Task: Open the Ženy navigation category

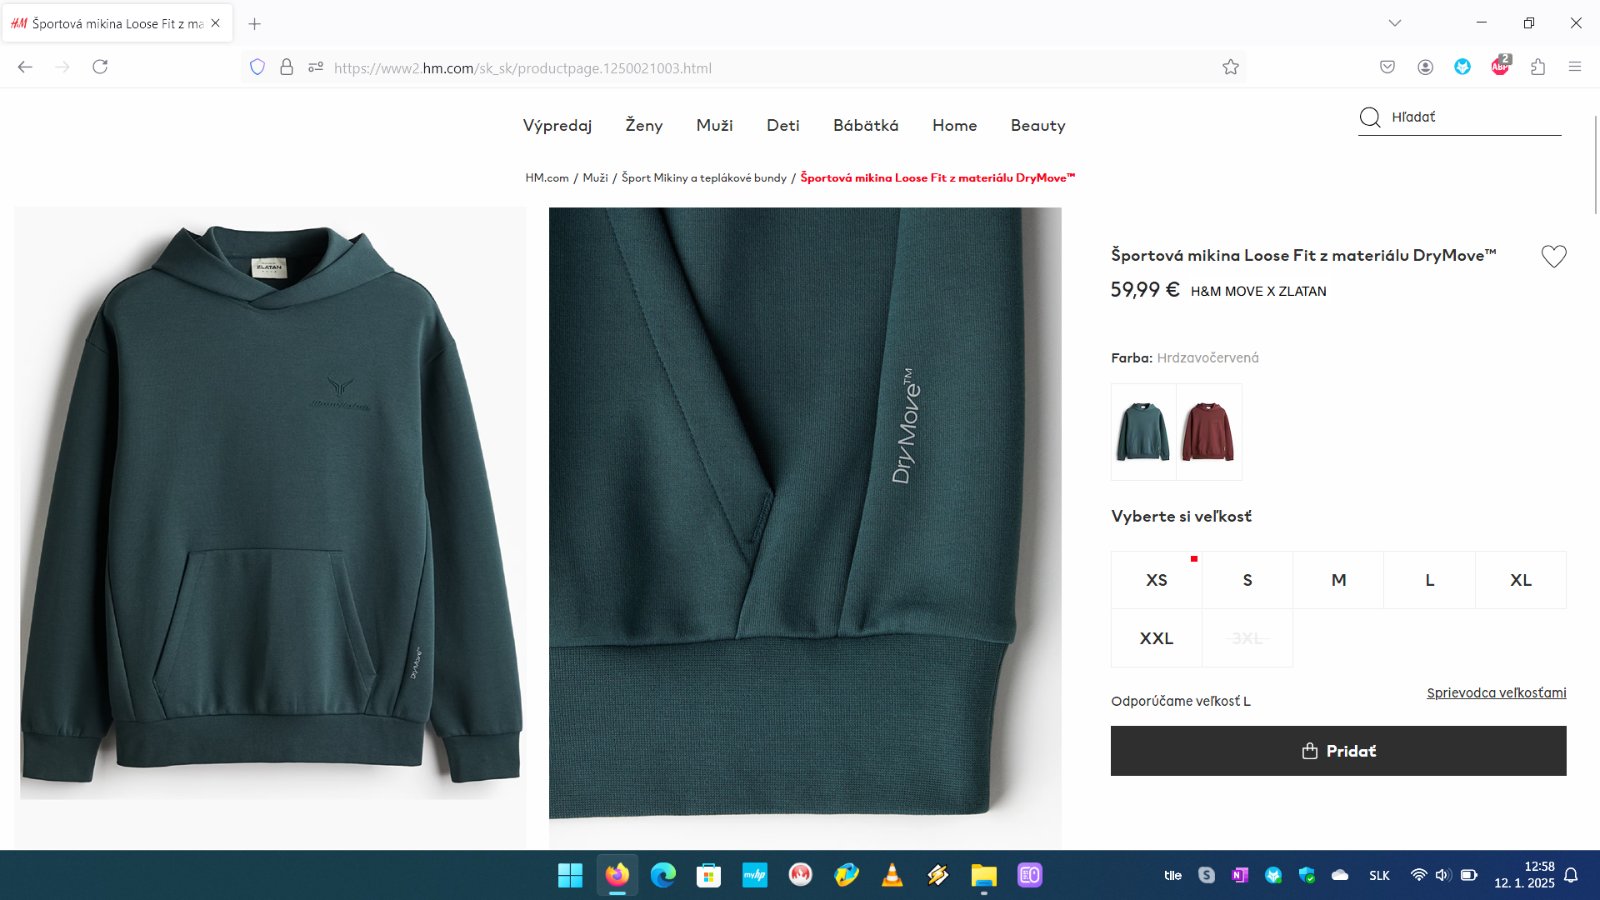Action: pyautogui.click(x=644, y=125)
